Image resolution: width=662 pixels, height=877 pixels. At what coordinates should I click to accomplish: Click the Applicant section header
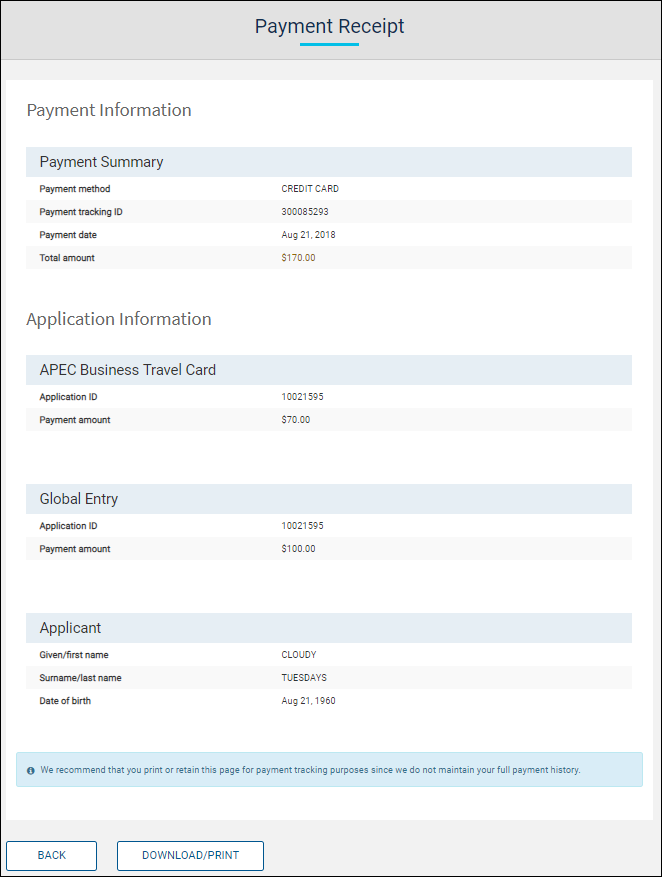pos(70,628)
